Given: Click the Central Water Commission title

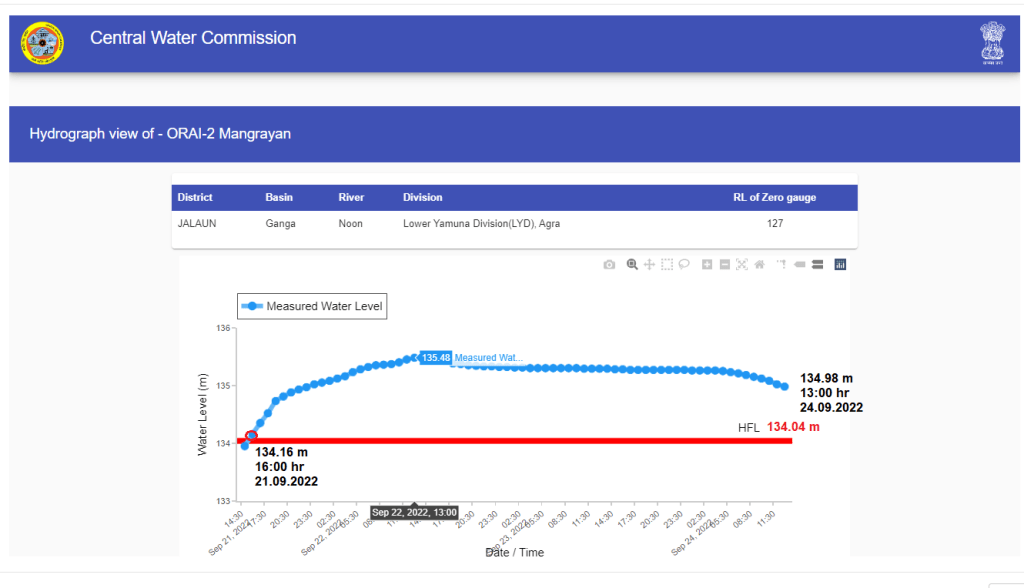Looking at the screenshot, I should pos(193,38).
